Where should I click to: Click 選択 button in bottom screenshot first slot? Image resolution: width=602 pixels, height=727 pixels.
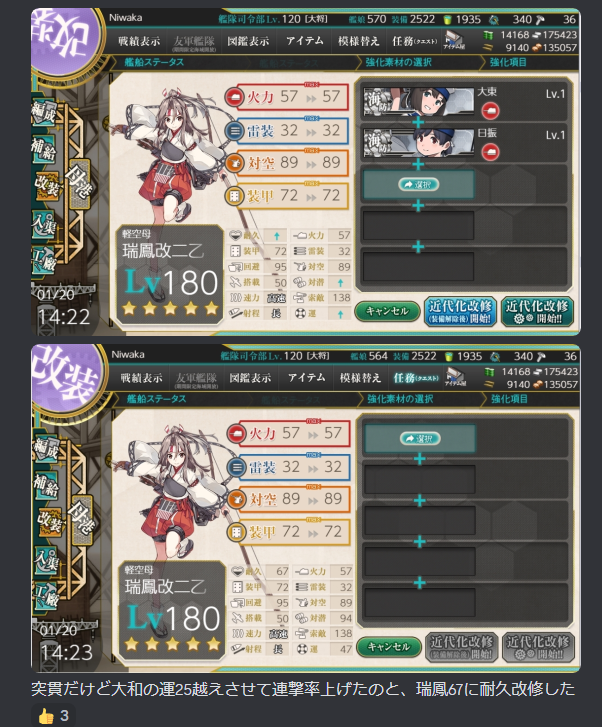click(420, 438)
